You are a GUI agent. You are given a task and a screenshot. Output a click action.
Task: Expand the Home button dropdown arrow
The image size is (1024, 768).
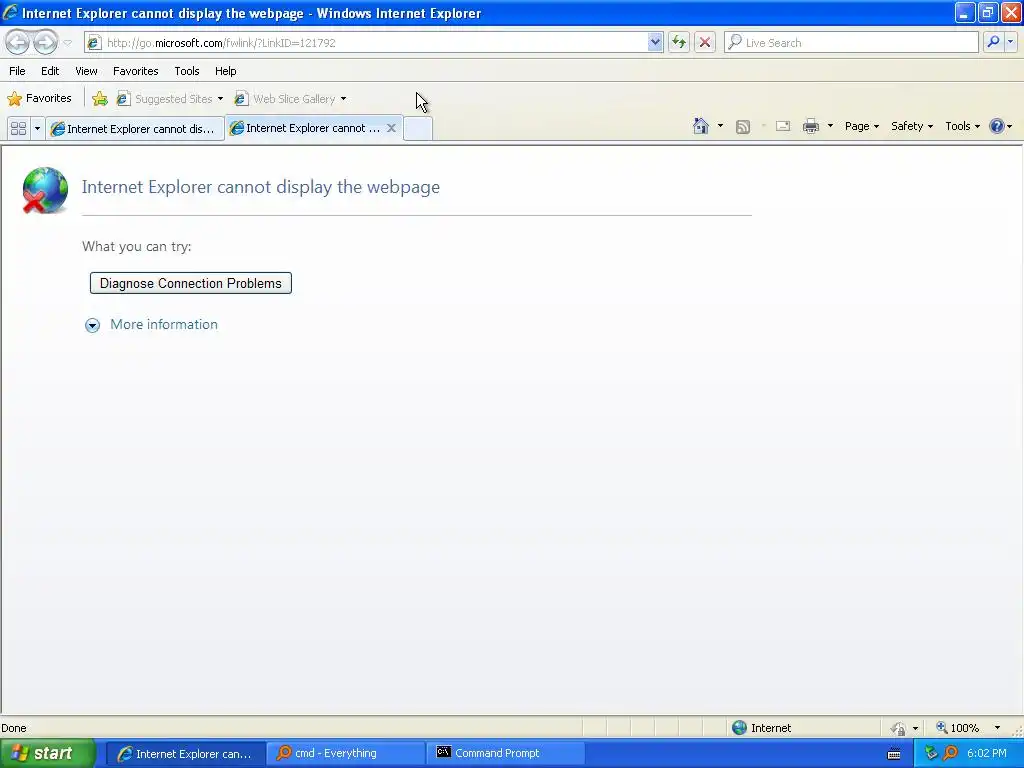(x=720, y=126)
